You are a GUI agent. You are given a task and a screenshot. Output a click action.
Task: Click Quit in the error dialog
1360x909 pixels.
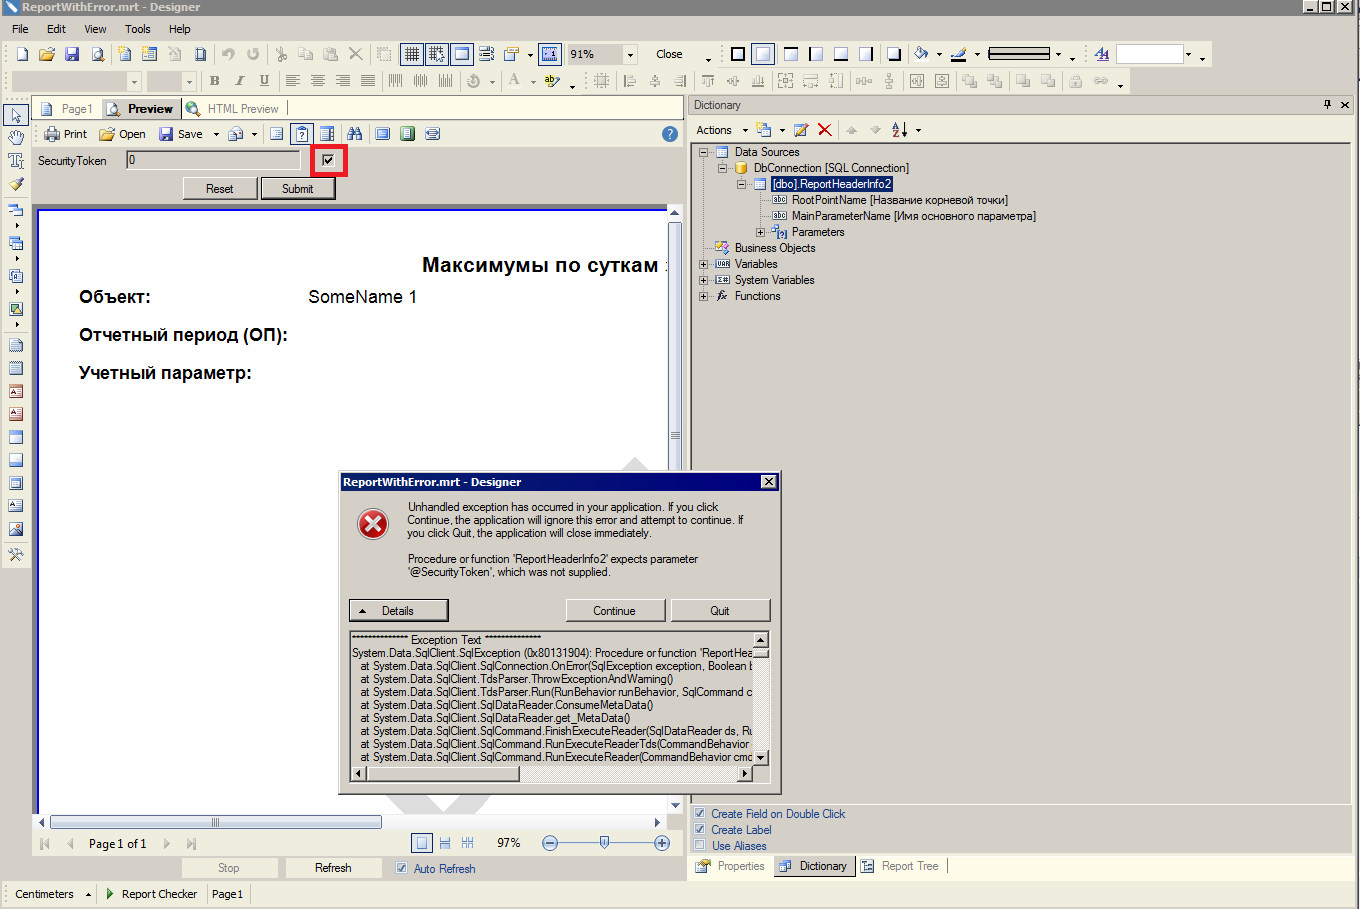coord(720,611)
